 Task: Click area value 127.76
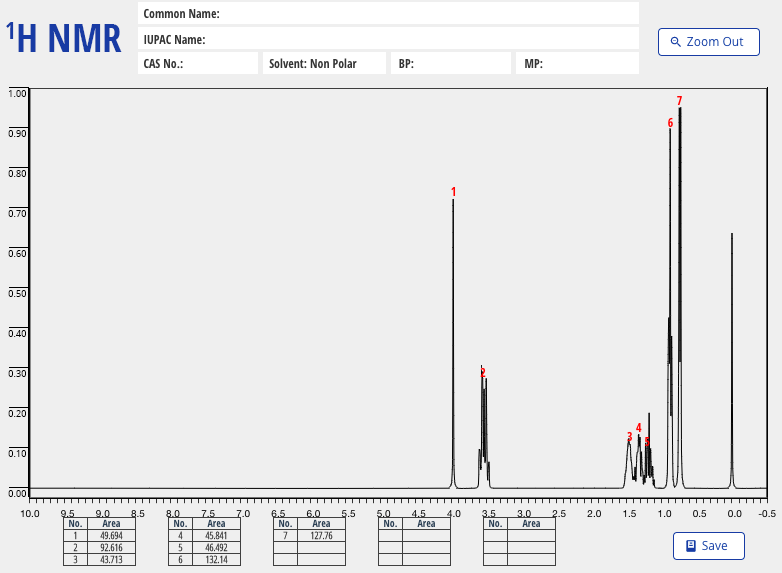[x=321, y=536]
